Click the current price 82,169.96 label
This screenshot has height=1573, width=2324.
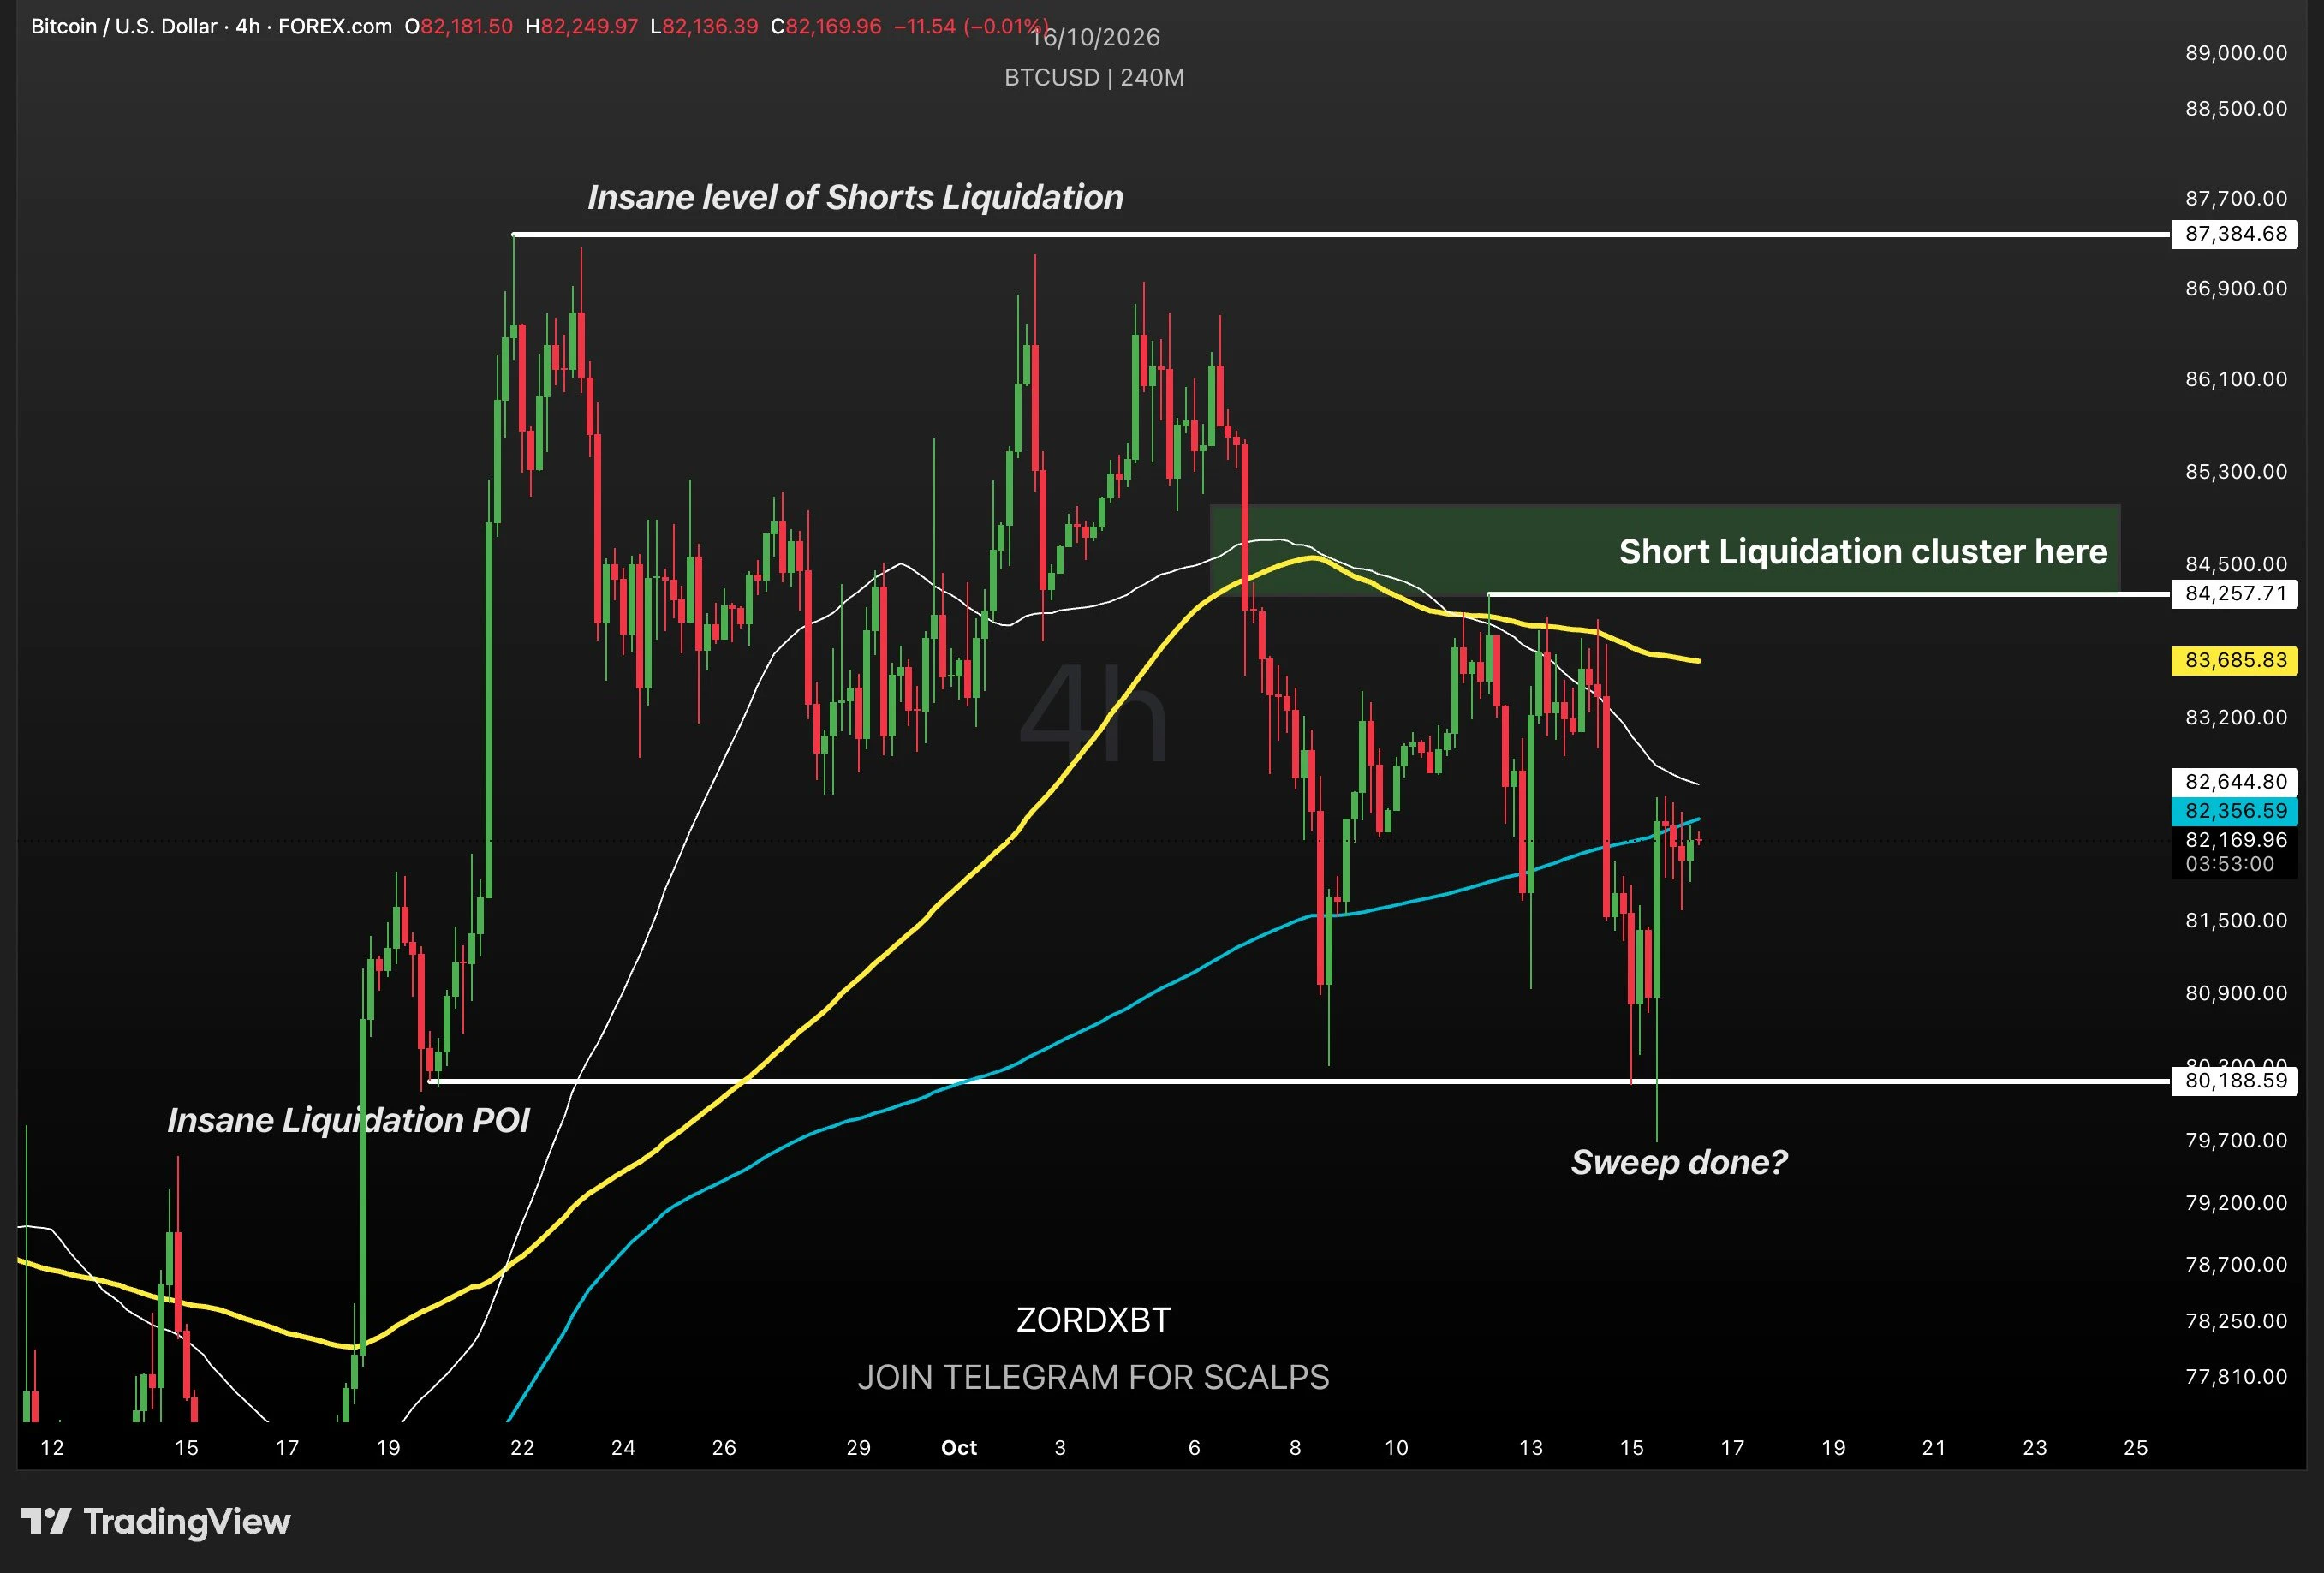tap(2235, 840)
